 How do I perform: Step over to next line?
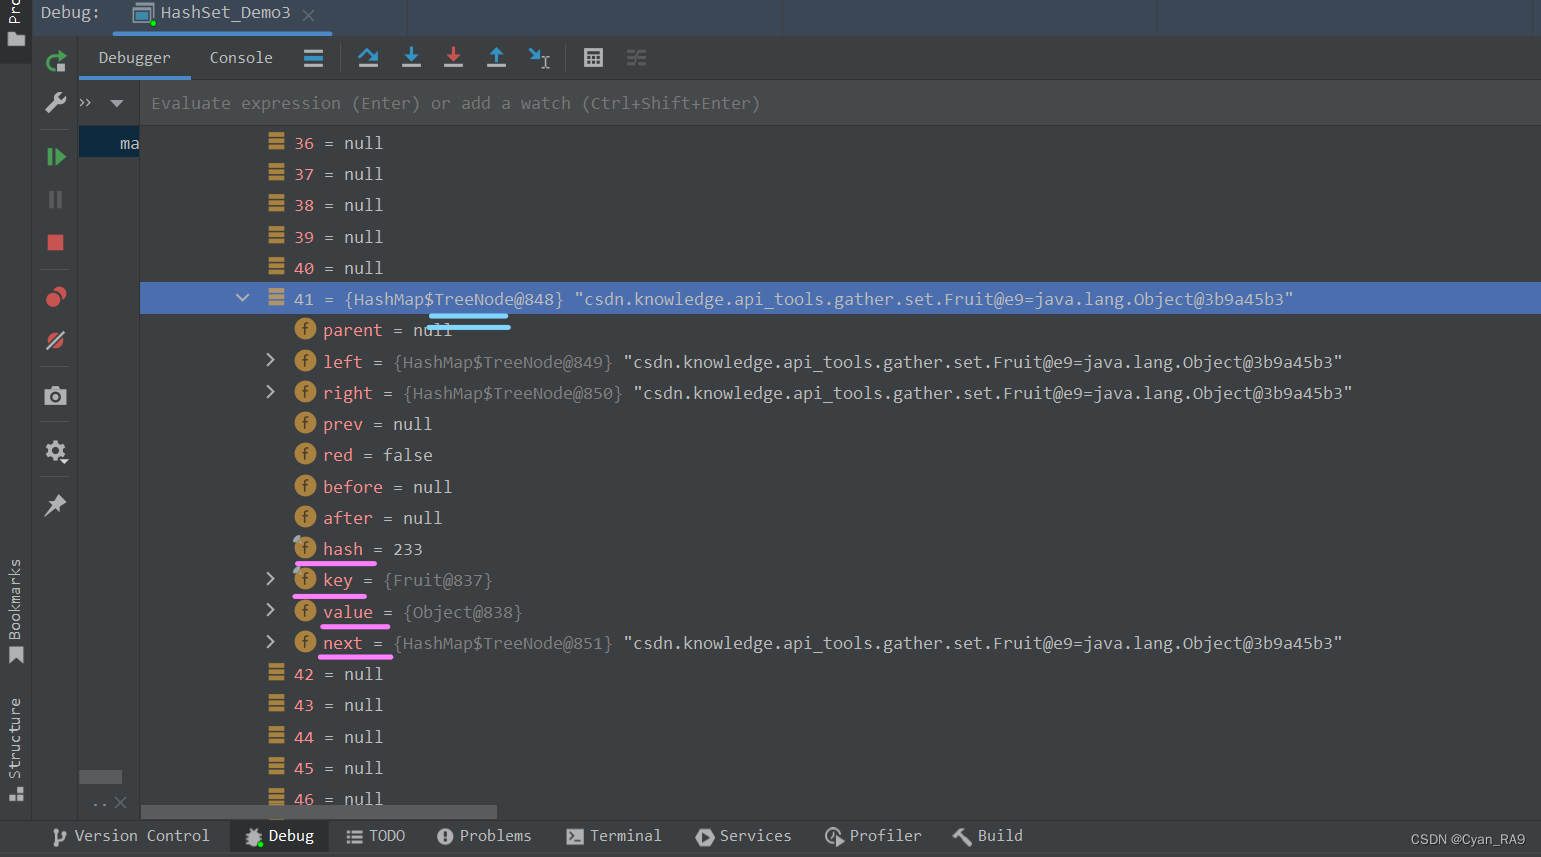(368, 58)
